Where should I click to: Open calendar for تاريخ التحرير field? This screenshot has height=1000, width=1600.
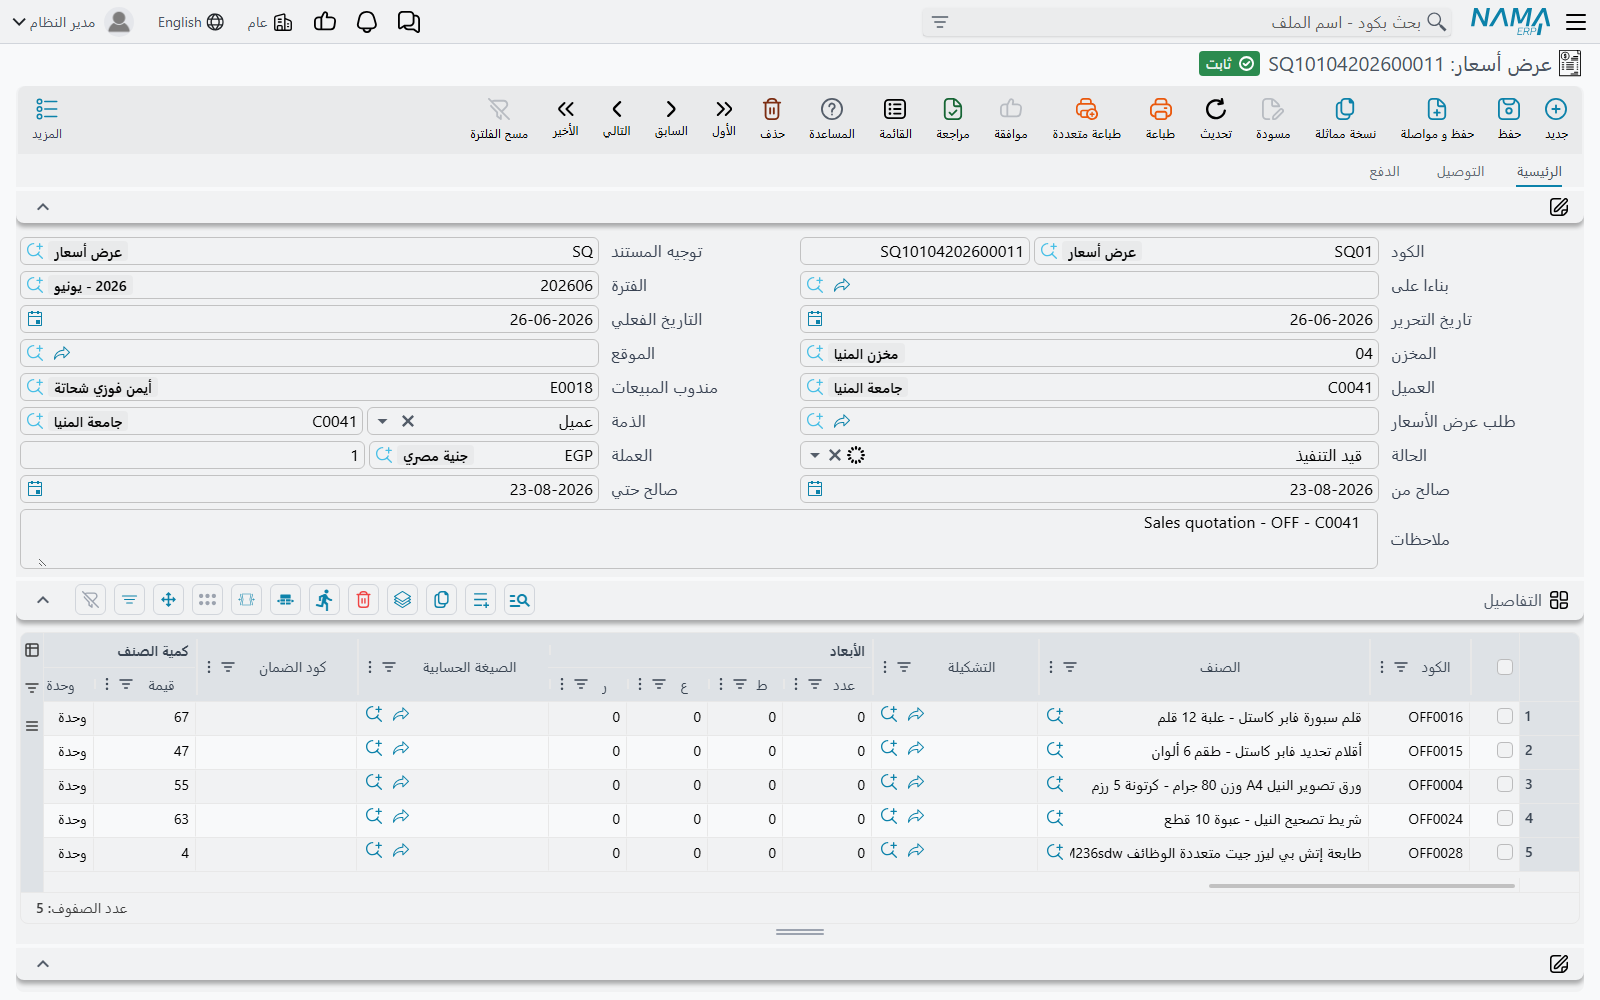(x=815, y=319)
